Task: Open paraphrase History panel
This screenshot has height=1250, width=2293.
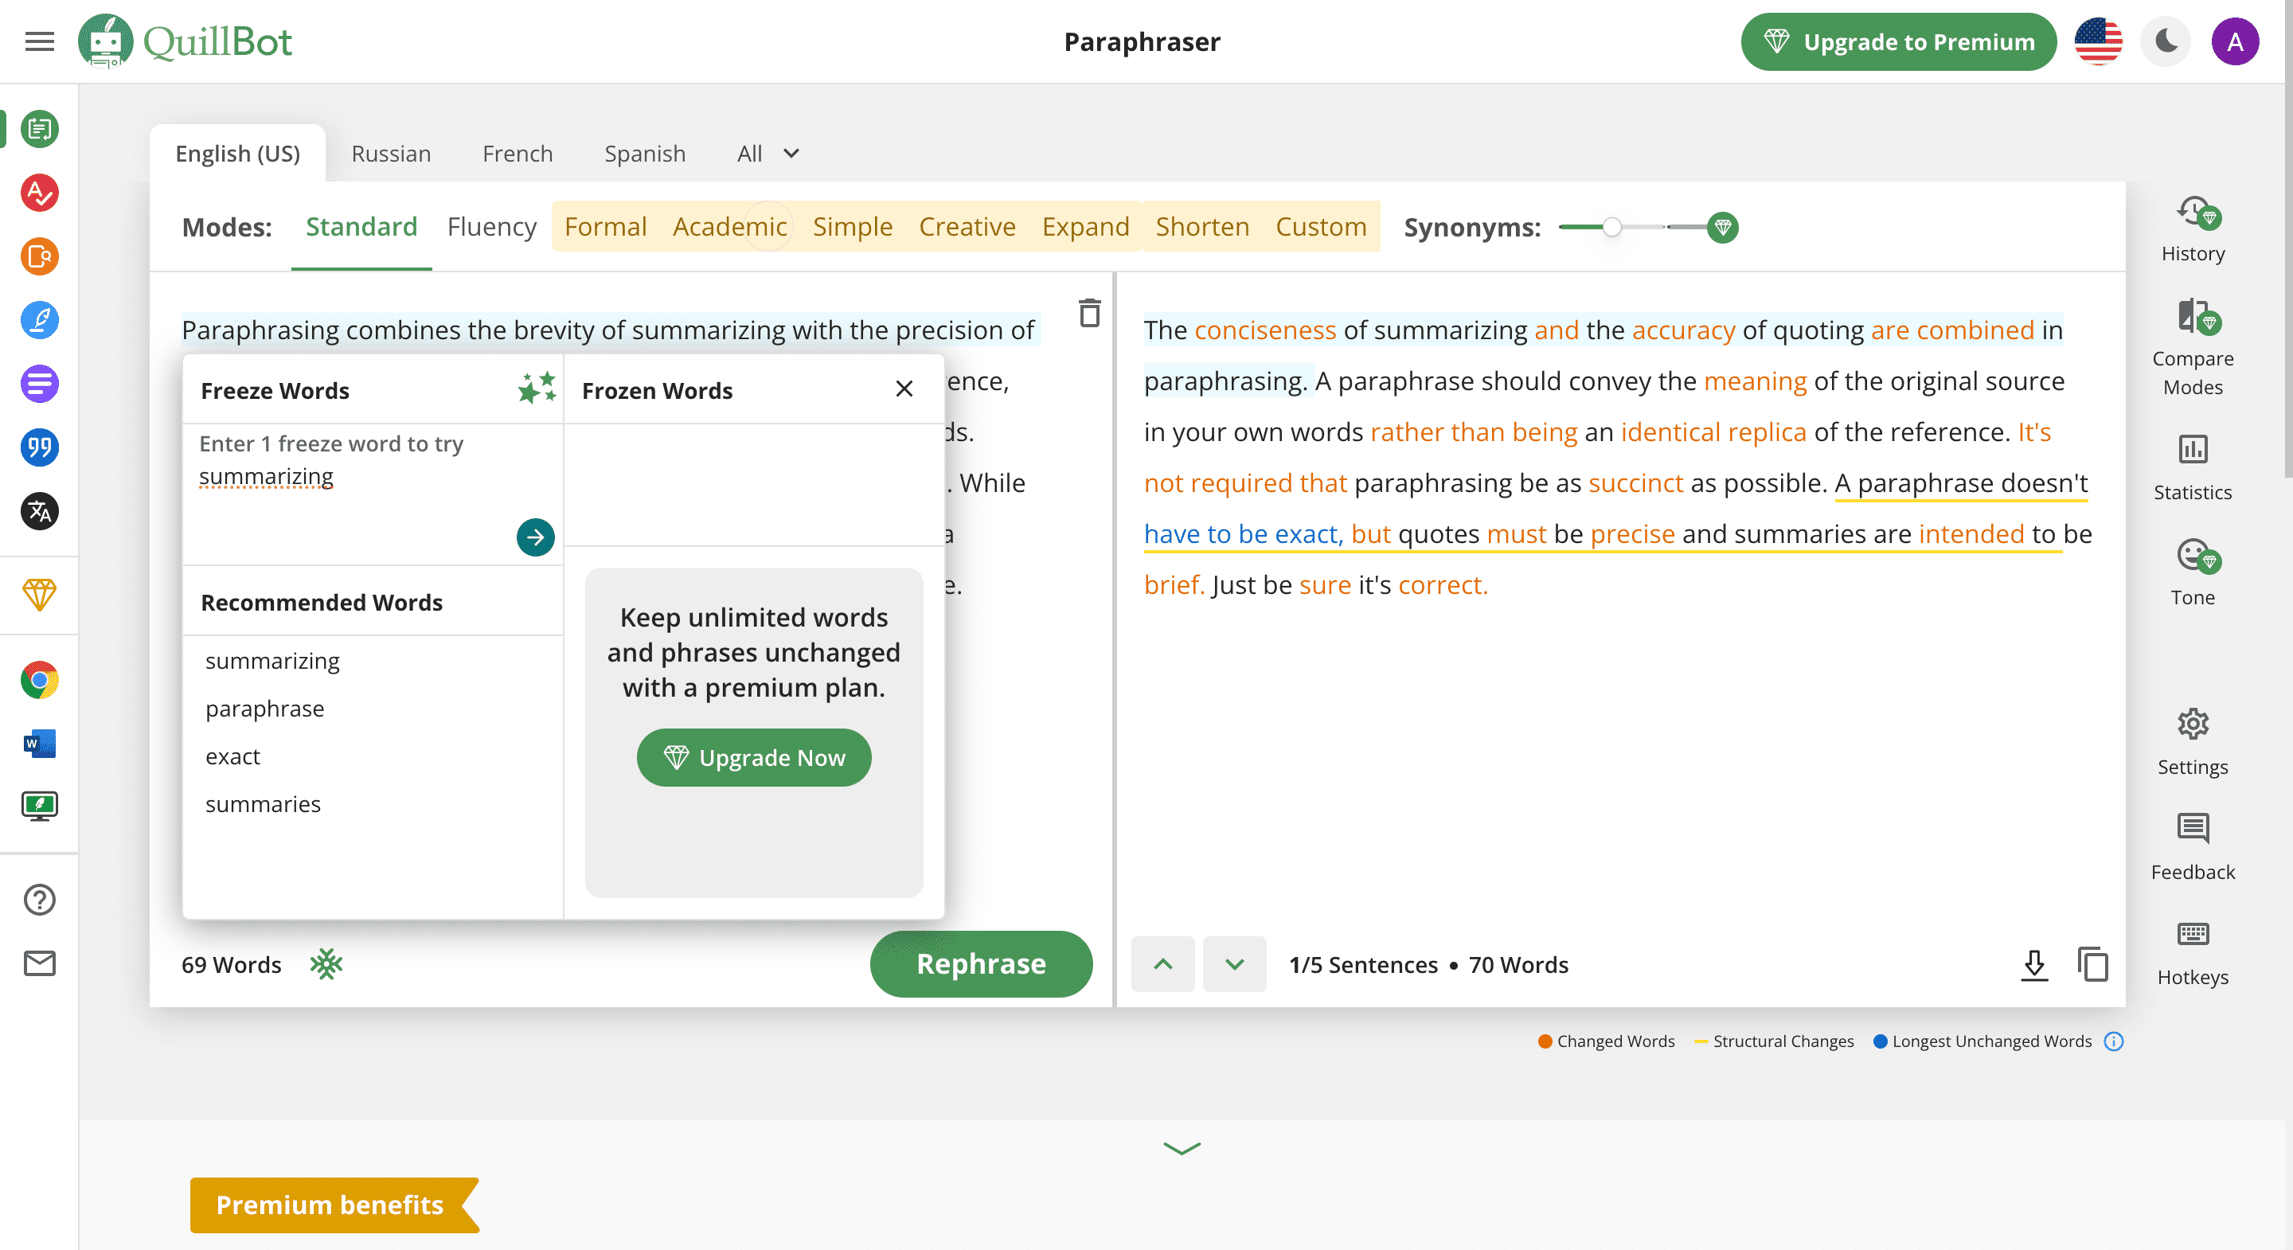Action: pos(2192,228)
